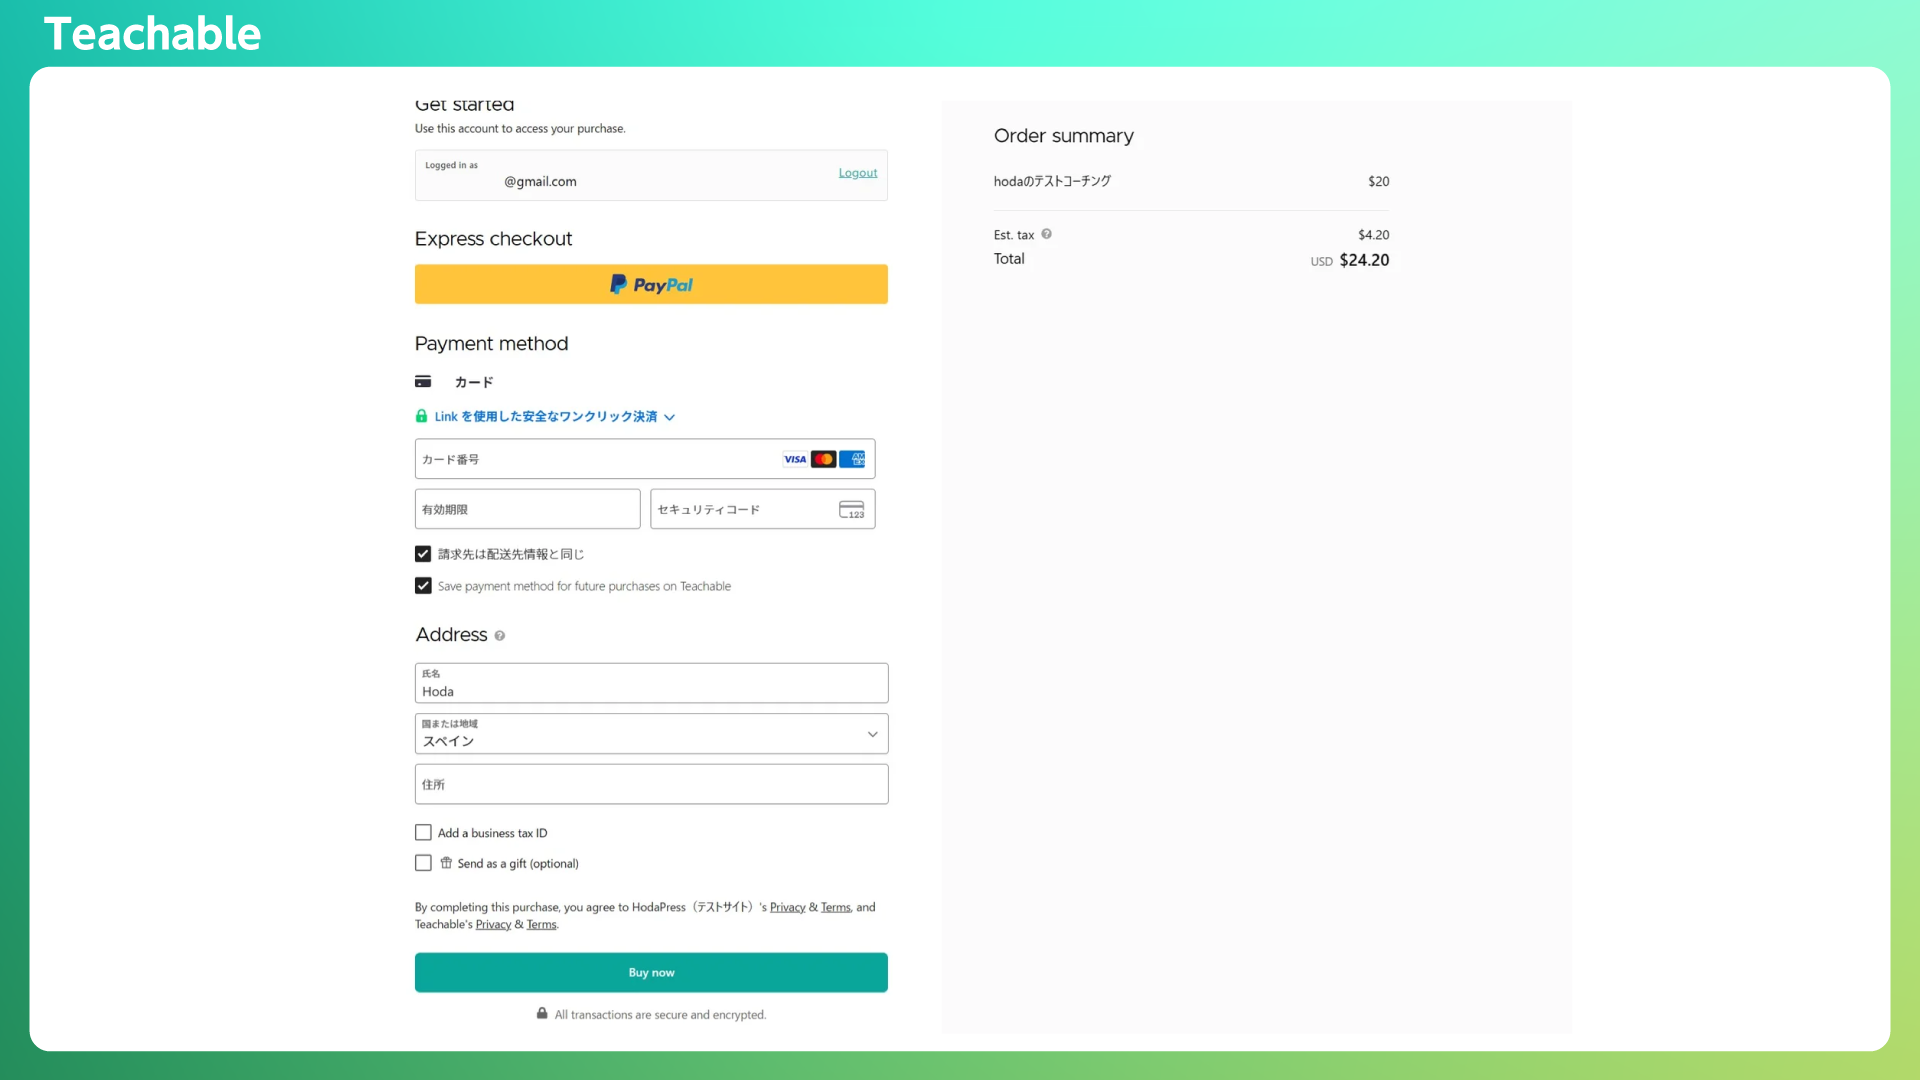Click the カード番号 card number field
This screenshot has width=1920, height=1080.
tap(595, 459)
